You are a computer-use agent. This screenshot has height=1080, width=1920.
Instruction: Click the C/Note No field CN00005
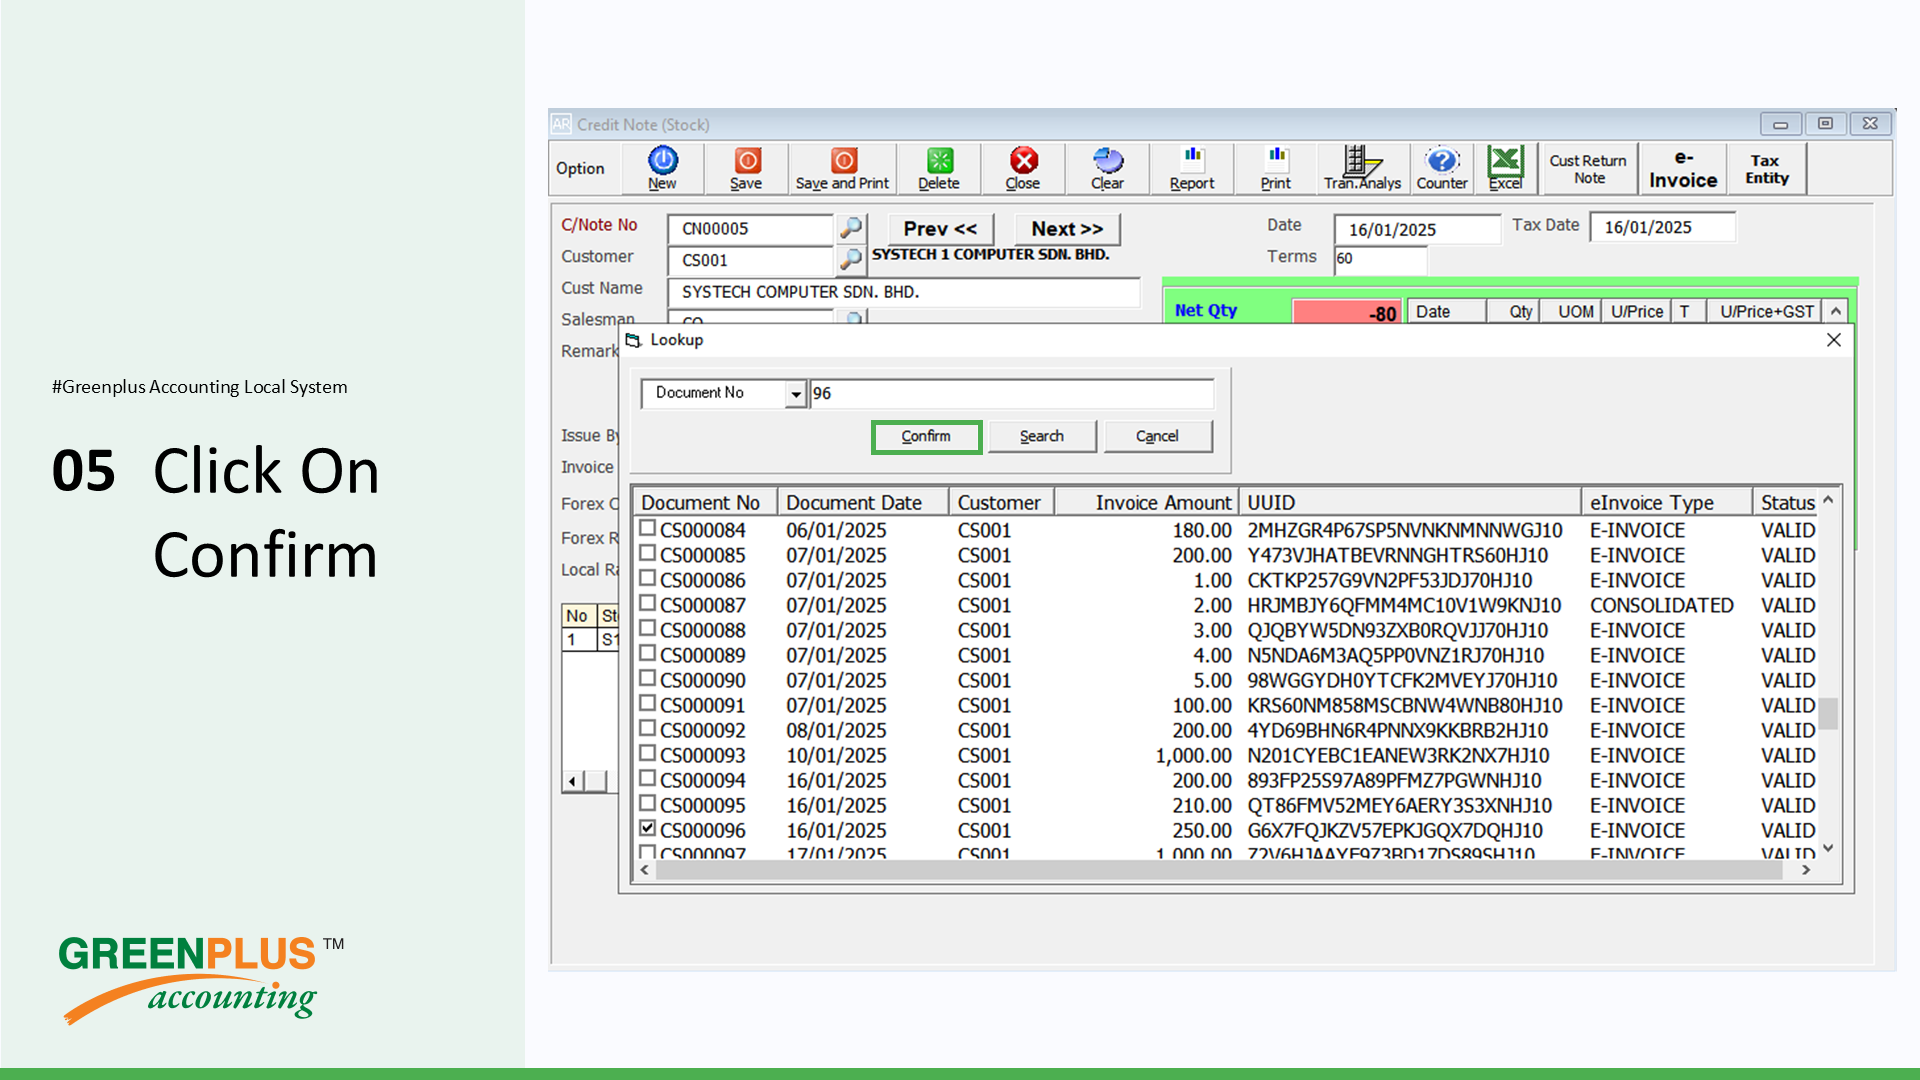(750, 229)
